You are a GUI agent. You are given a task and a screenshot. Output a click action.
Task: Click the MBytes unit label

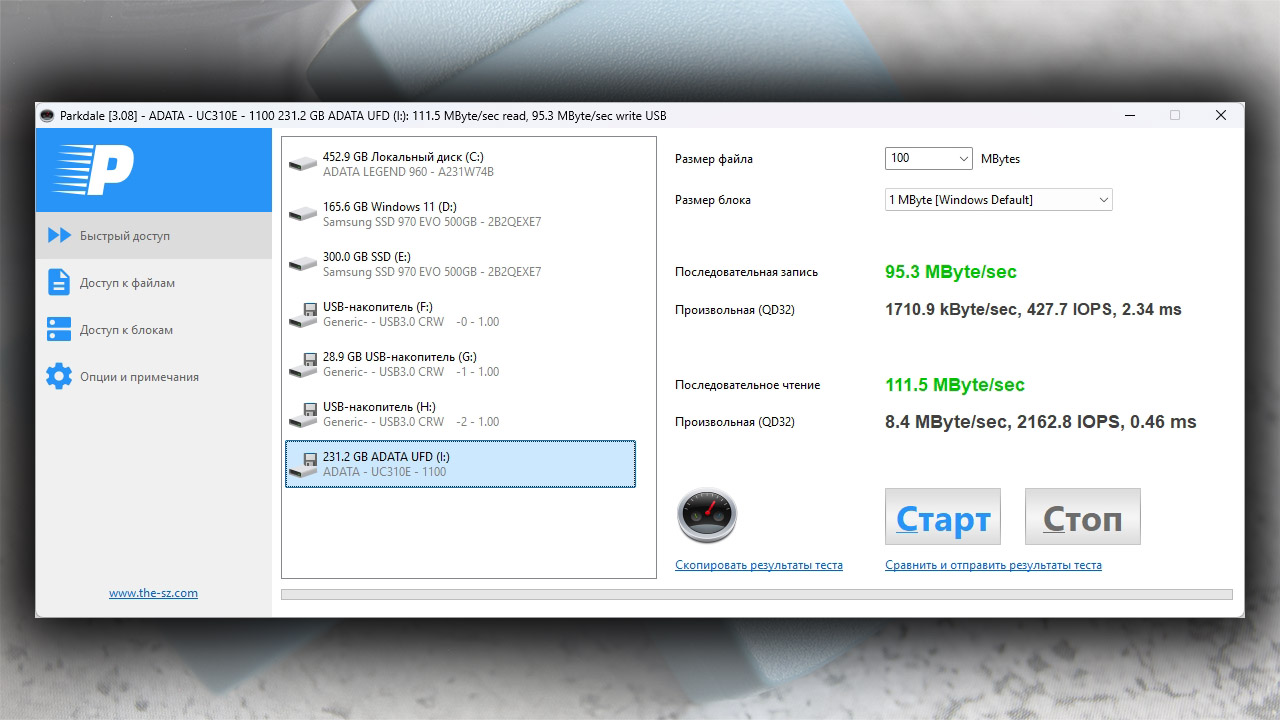click(x=1000, y=159)
